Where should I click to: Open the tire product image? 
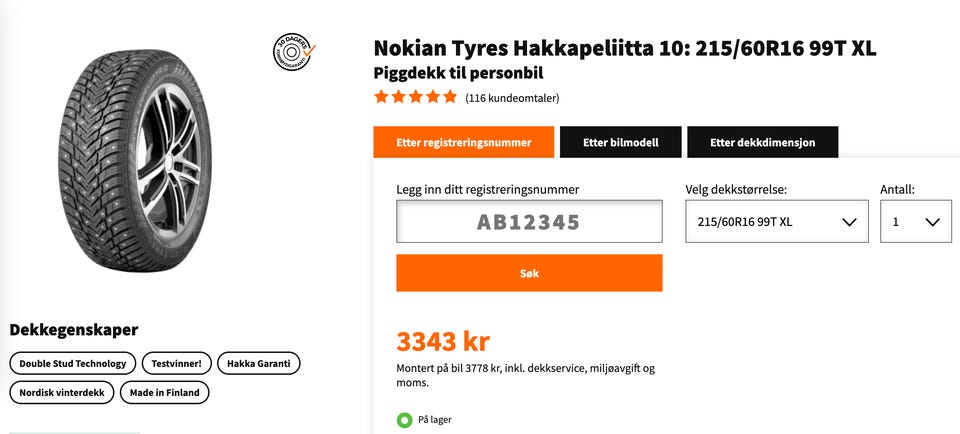(x=135, y=161)
